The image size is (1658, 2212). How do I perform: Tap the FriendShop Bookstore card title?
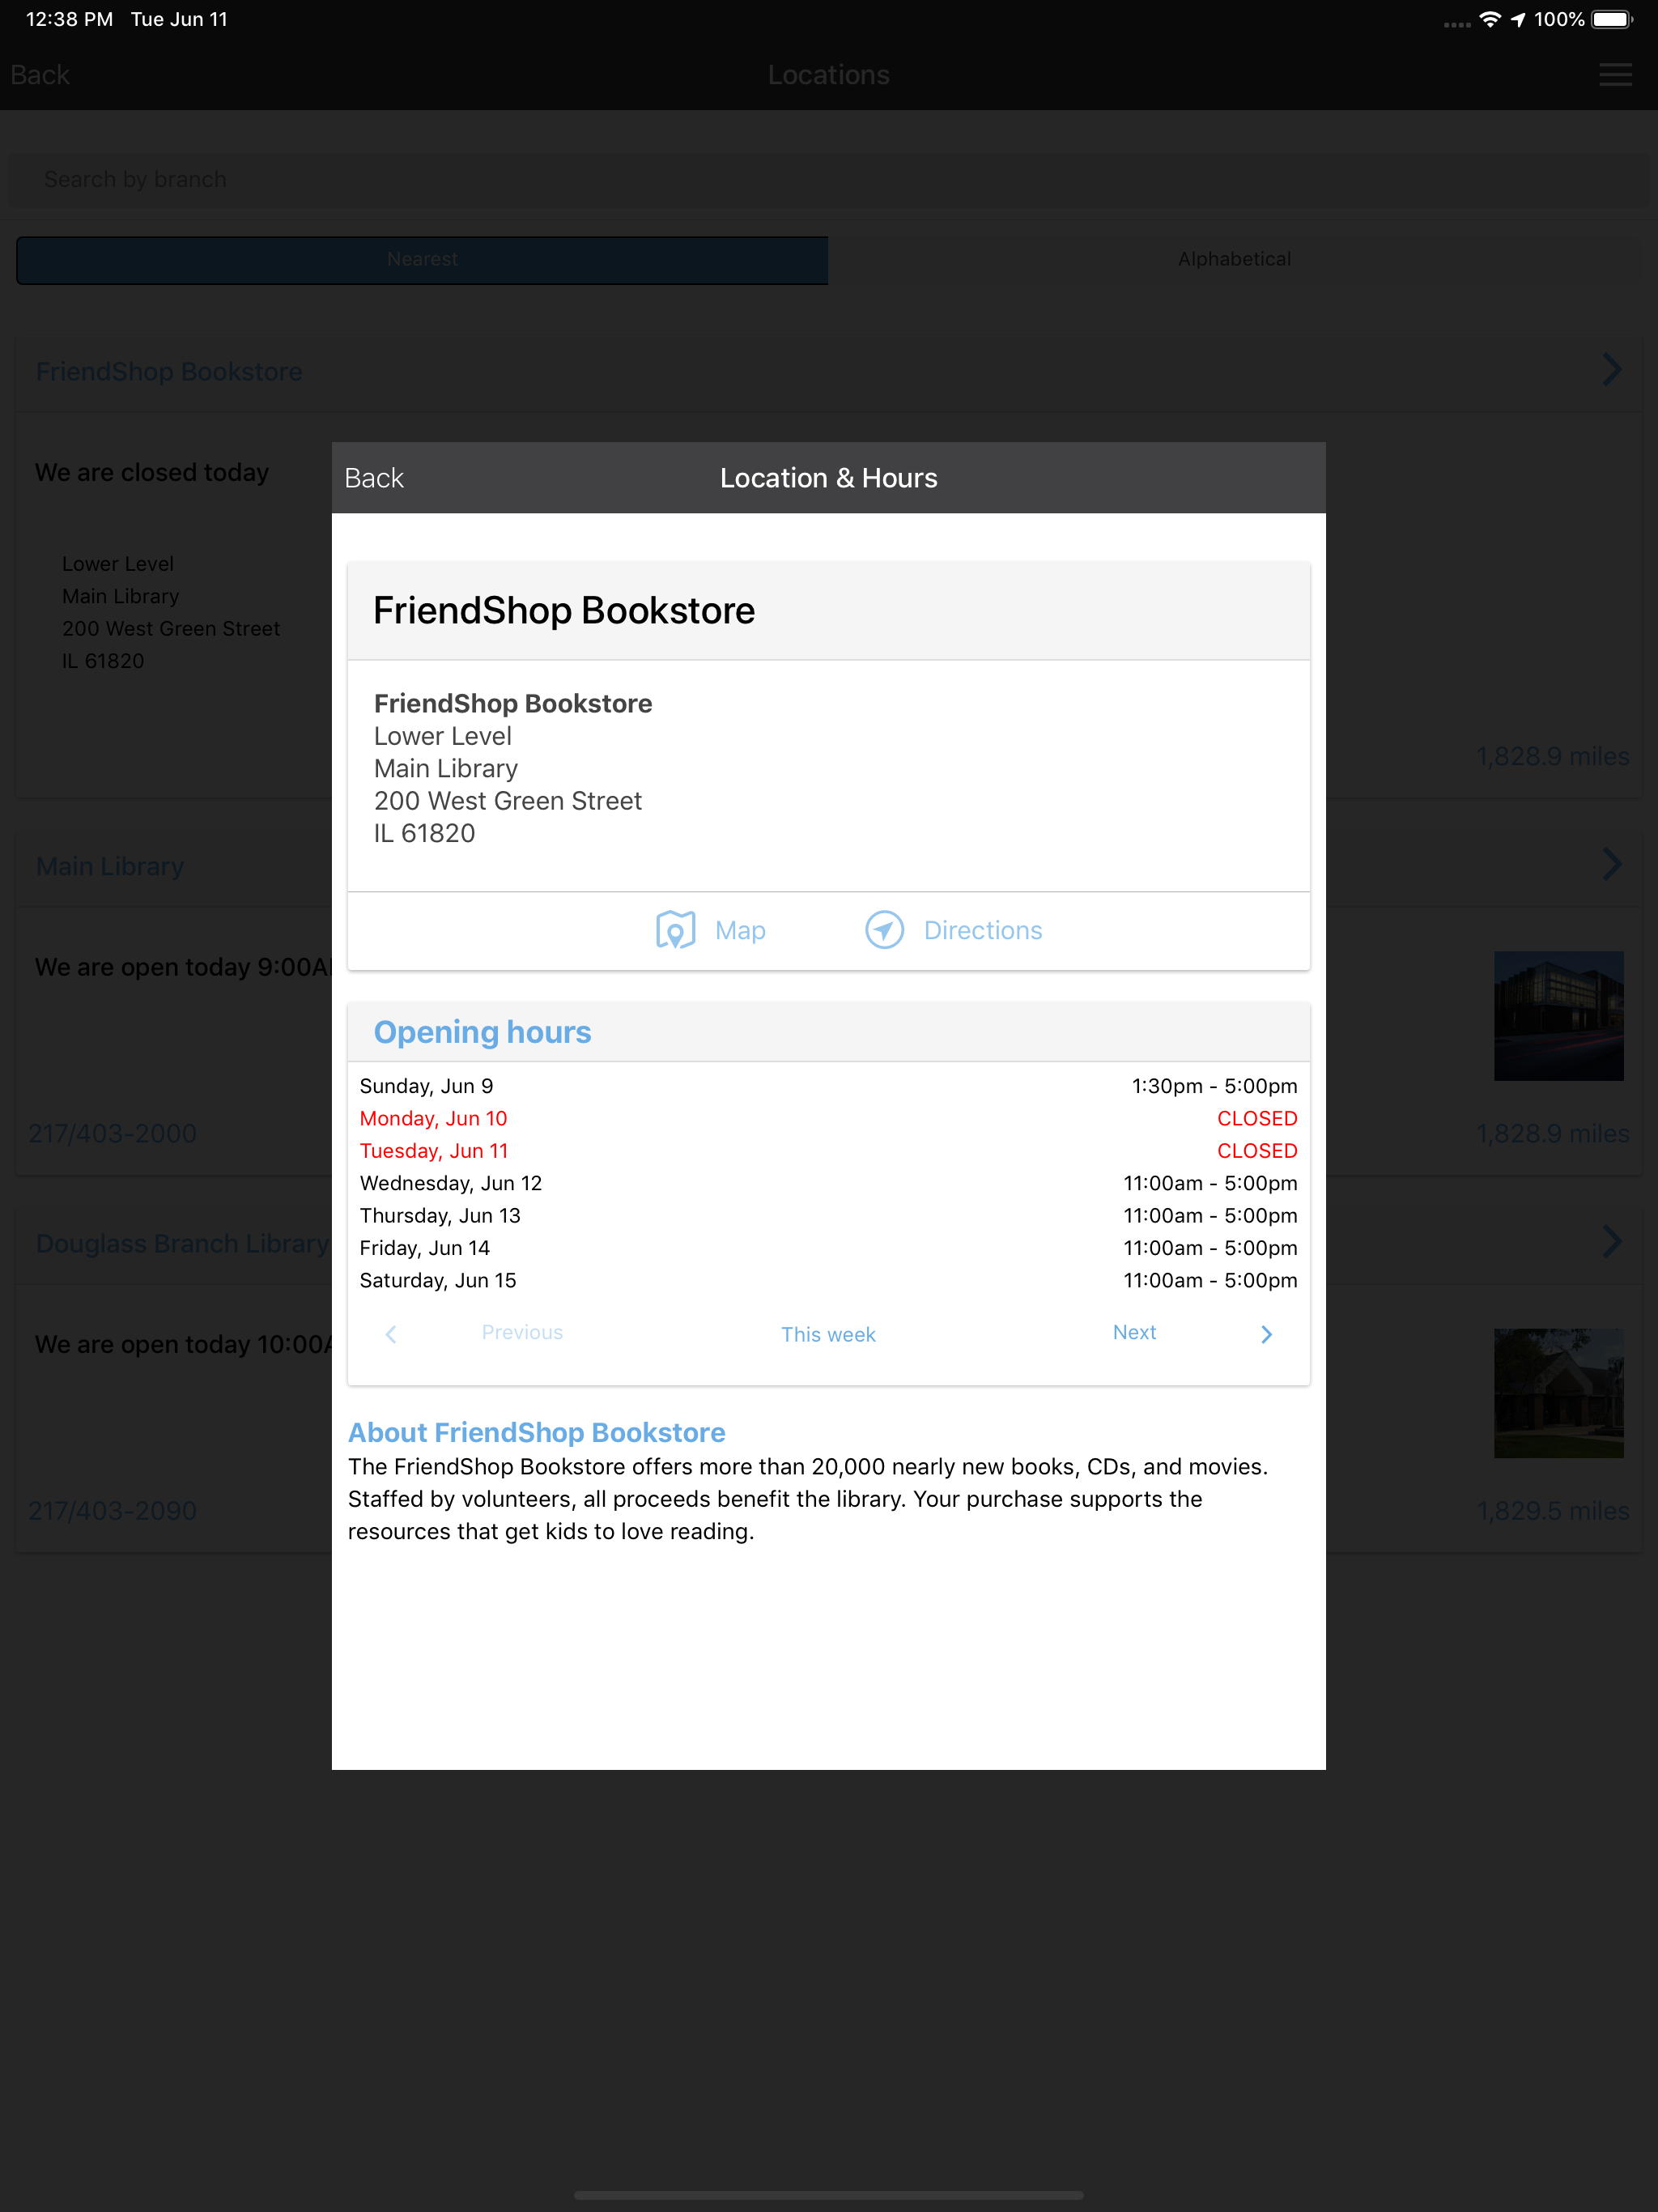564,611
